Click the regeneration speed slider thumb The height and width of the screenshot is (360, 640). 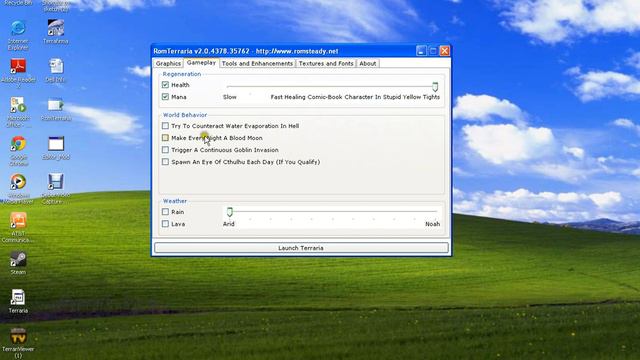435,87
